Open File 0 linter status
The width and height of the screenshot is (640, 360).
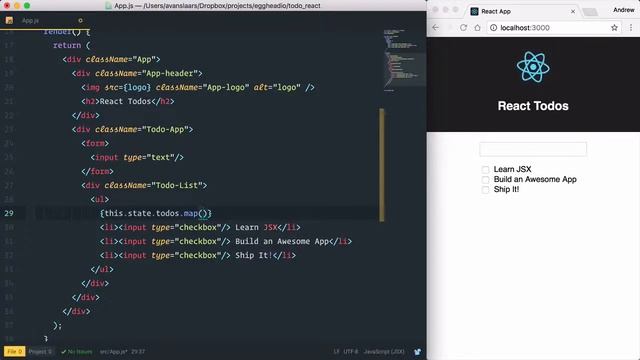click(14, 351)
